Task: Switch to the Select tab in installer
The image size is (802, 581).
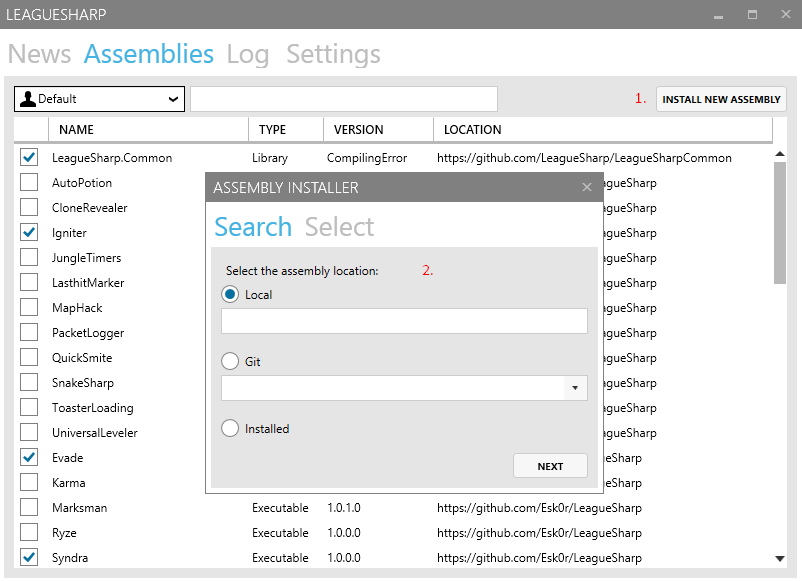Action: [x=340, y=227]
